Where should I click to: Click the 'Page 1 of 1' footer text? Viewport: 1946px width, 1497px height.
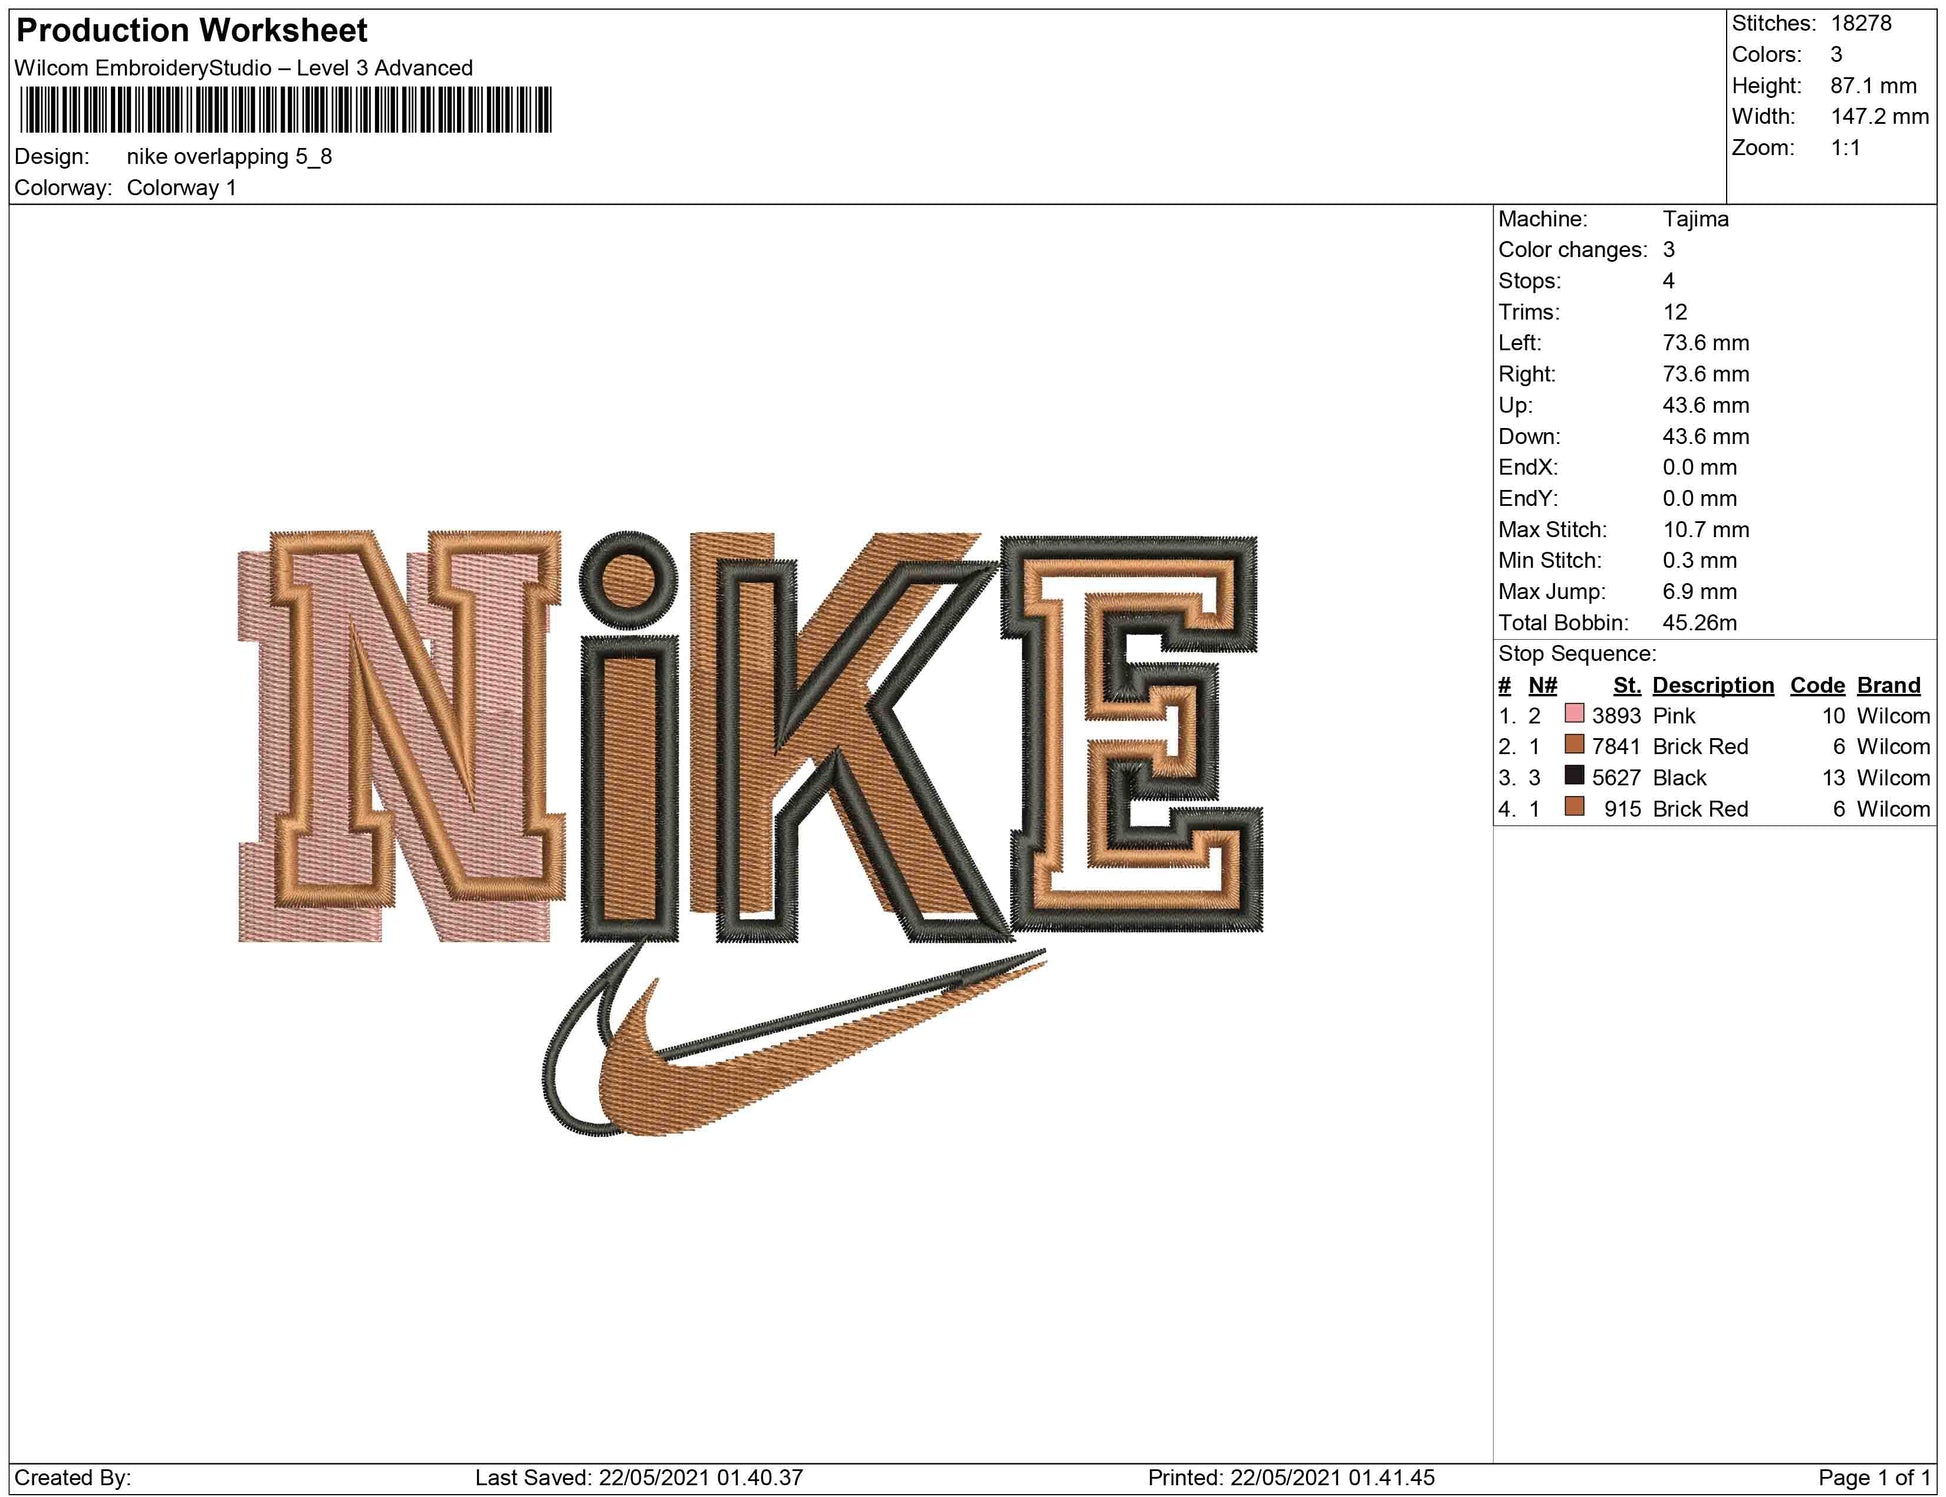(x=1873, y=1477)
